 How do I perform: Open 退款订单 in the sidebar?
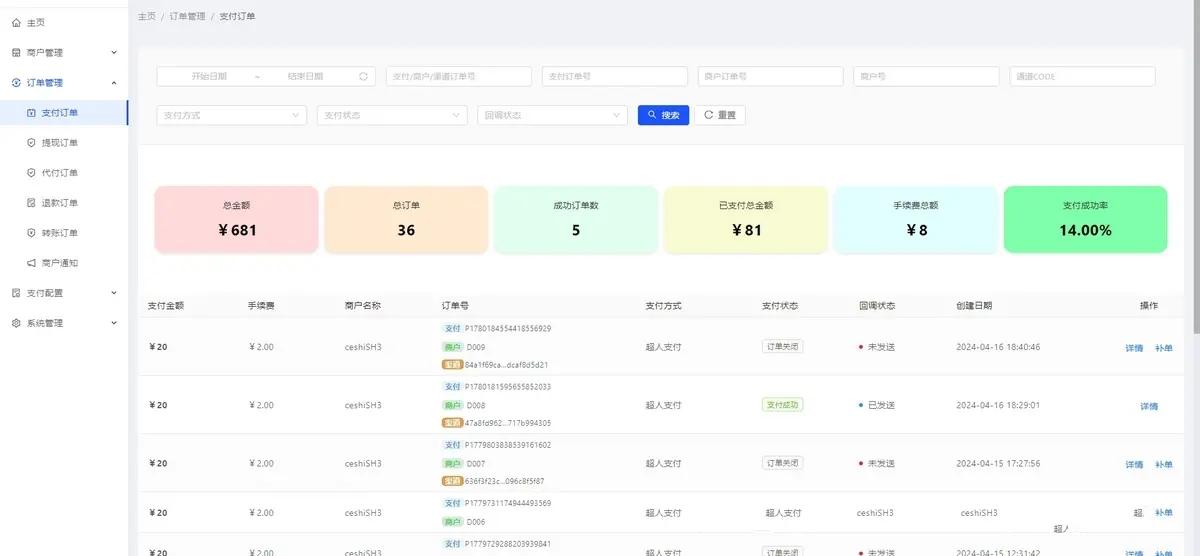click(64, 203)
